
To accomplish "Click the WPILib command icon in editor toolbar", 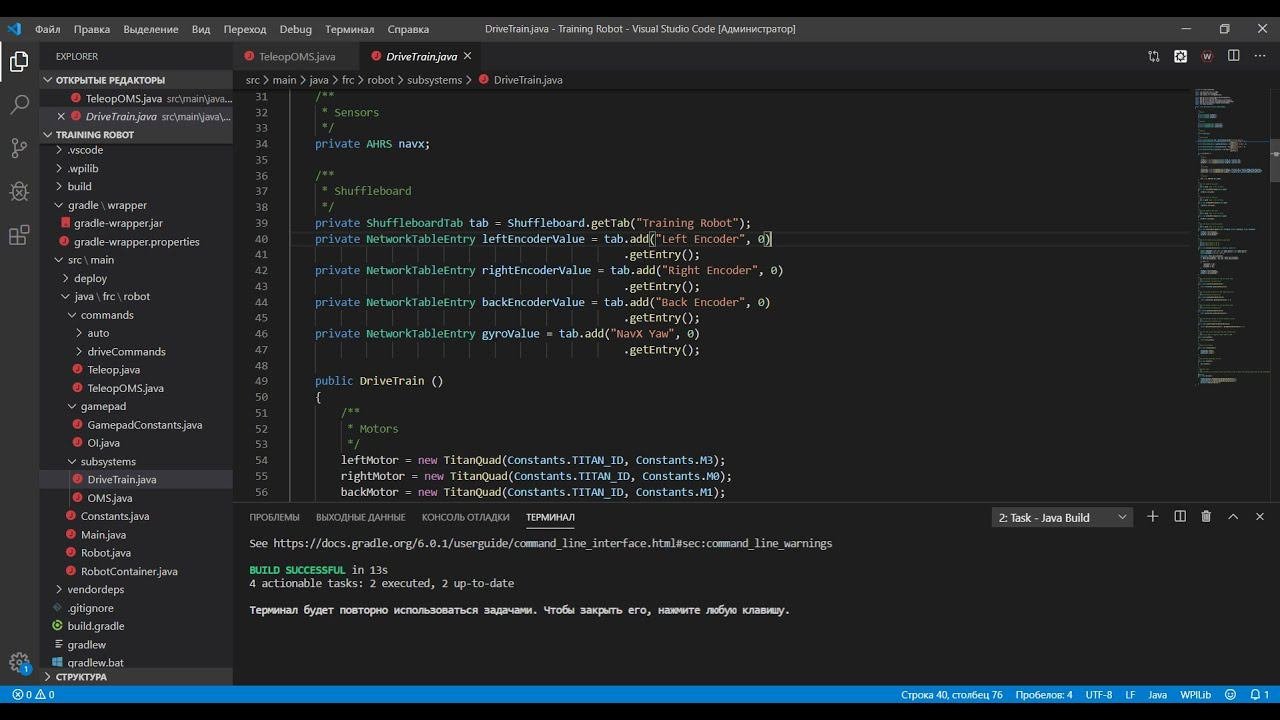I will [x=1207, y=57].
